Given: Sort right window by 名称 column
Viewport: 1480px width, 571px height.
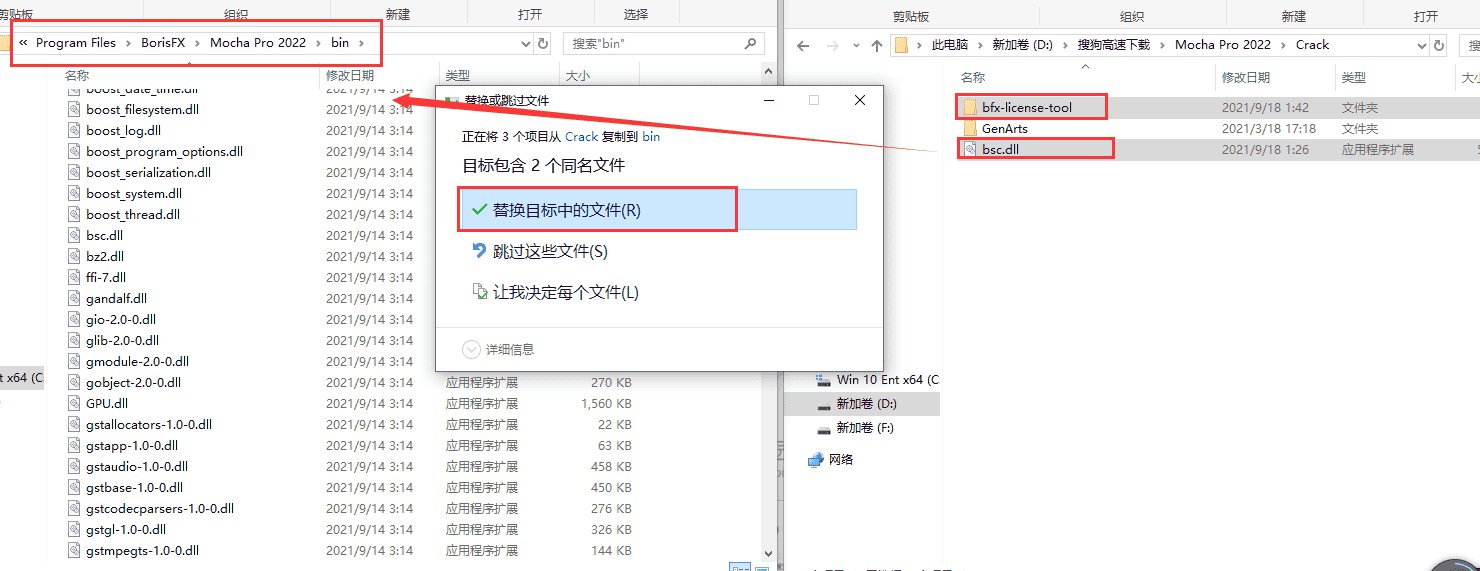Looking at the screenshot, I should click(972, 77).
